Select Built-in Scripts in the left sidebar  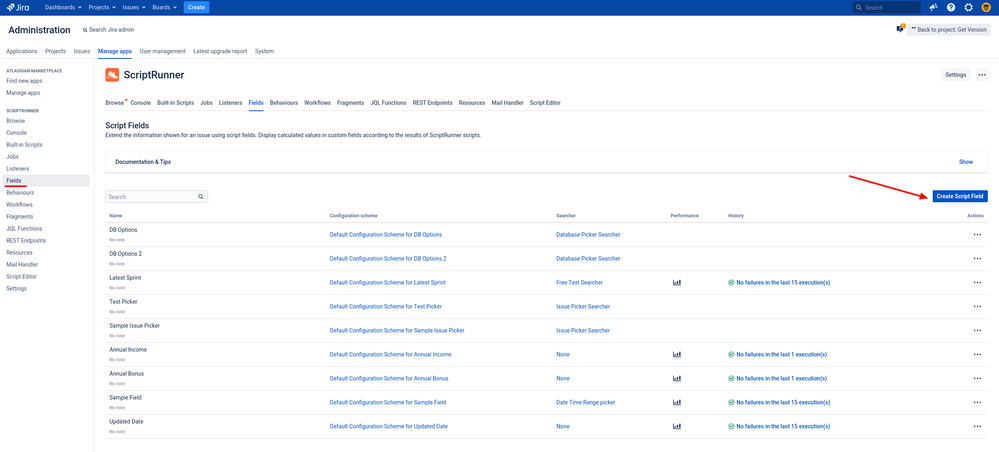[x=24, y=145]
